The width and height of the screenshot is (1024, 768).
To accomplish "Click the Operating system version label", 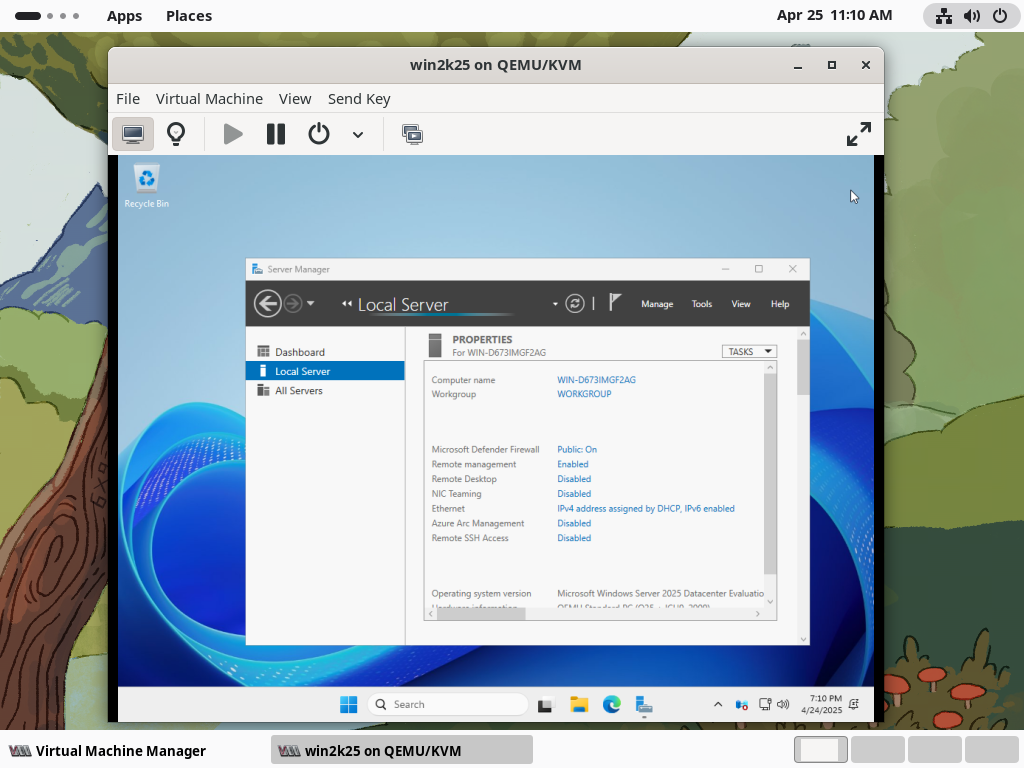I will 481,594.
